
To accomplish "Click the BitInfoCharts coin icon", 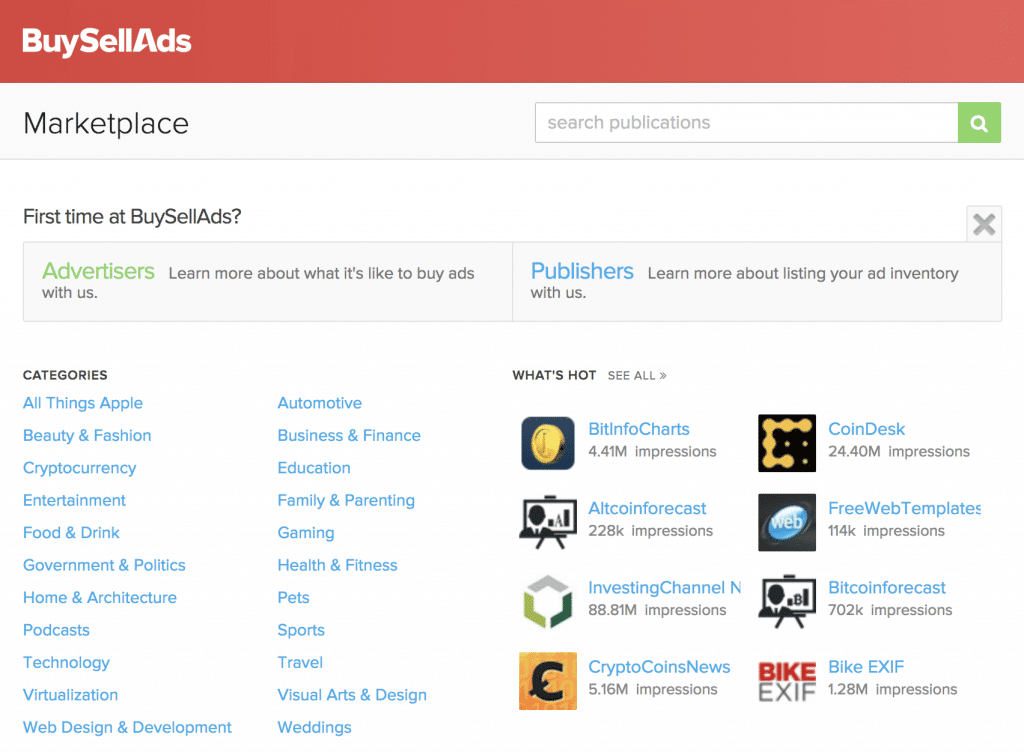I will pyautogui.click(x=548, y=443).
